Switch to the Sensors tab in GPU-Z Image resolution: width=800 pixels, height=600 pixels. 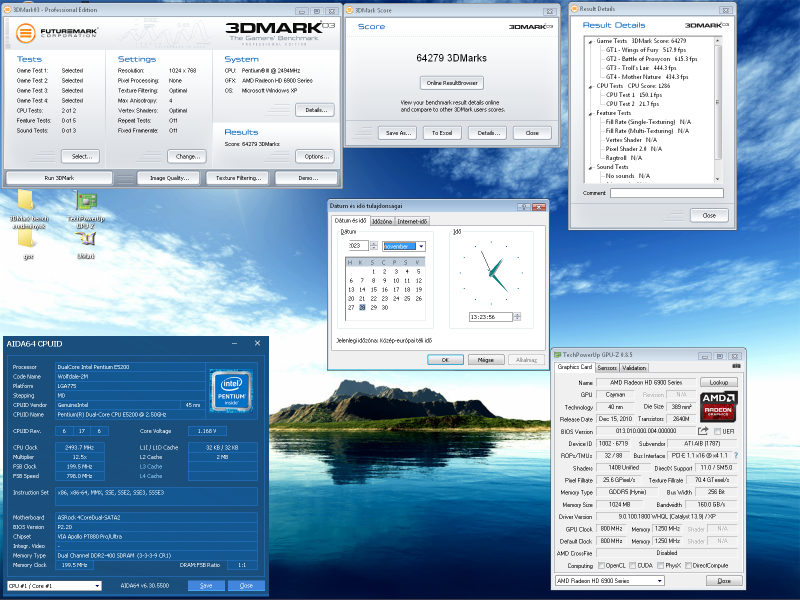607,367
